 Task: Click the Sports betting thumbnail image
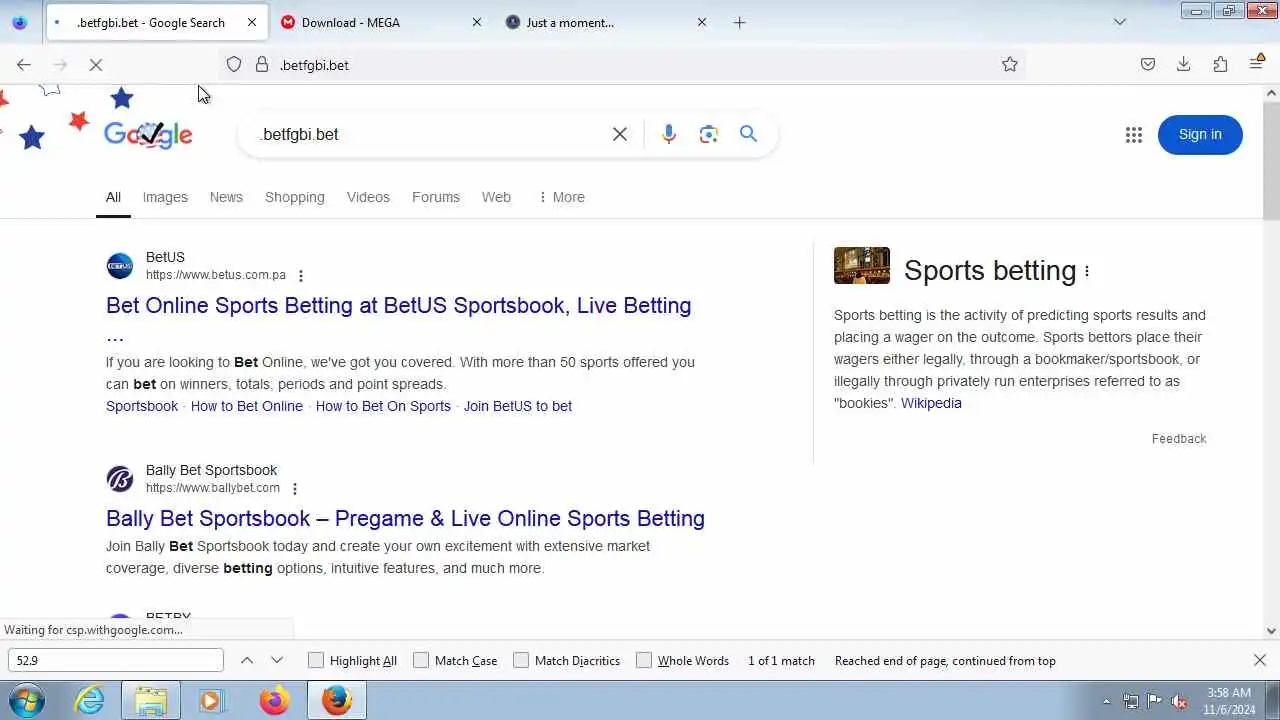tap(862, 266)
